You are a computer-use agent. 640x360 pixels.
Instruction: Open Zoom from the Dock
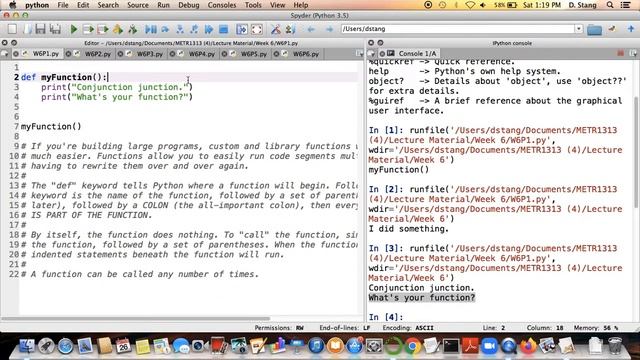click(489, 346)
